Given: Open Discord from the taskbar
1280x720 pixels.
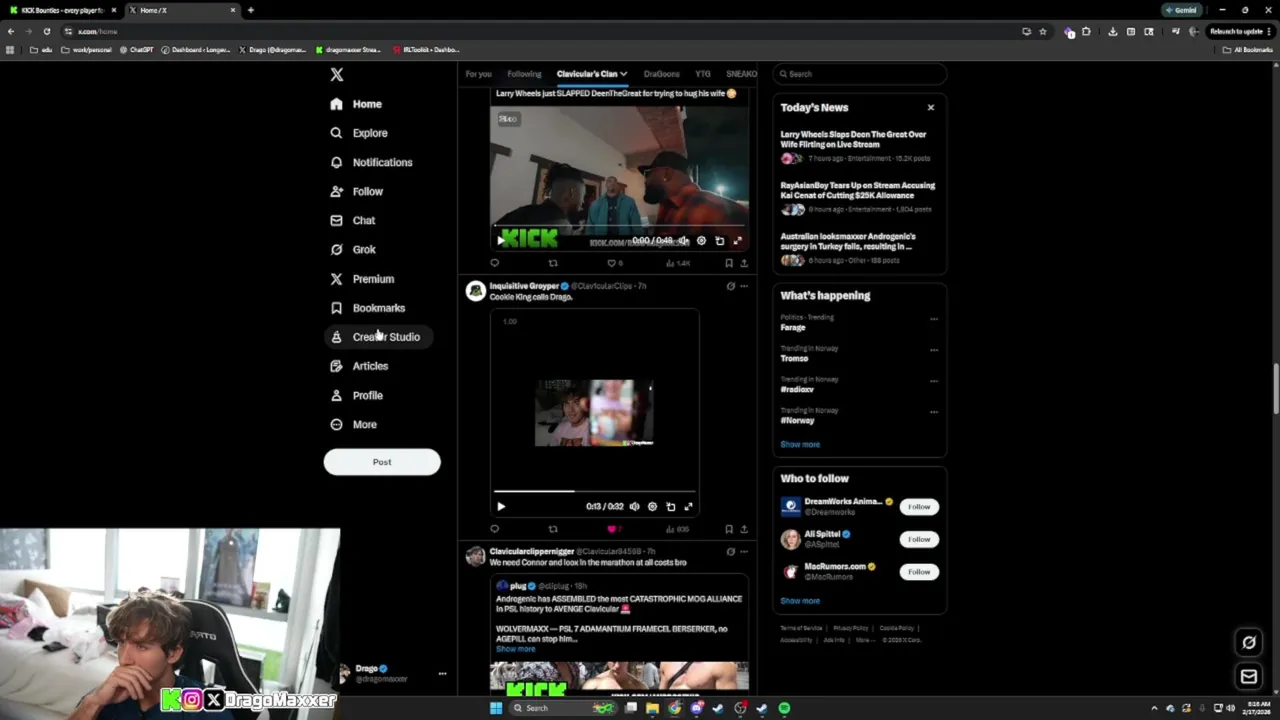Looking at the screenshot, I should click(x=697, y=708).
